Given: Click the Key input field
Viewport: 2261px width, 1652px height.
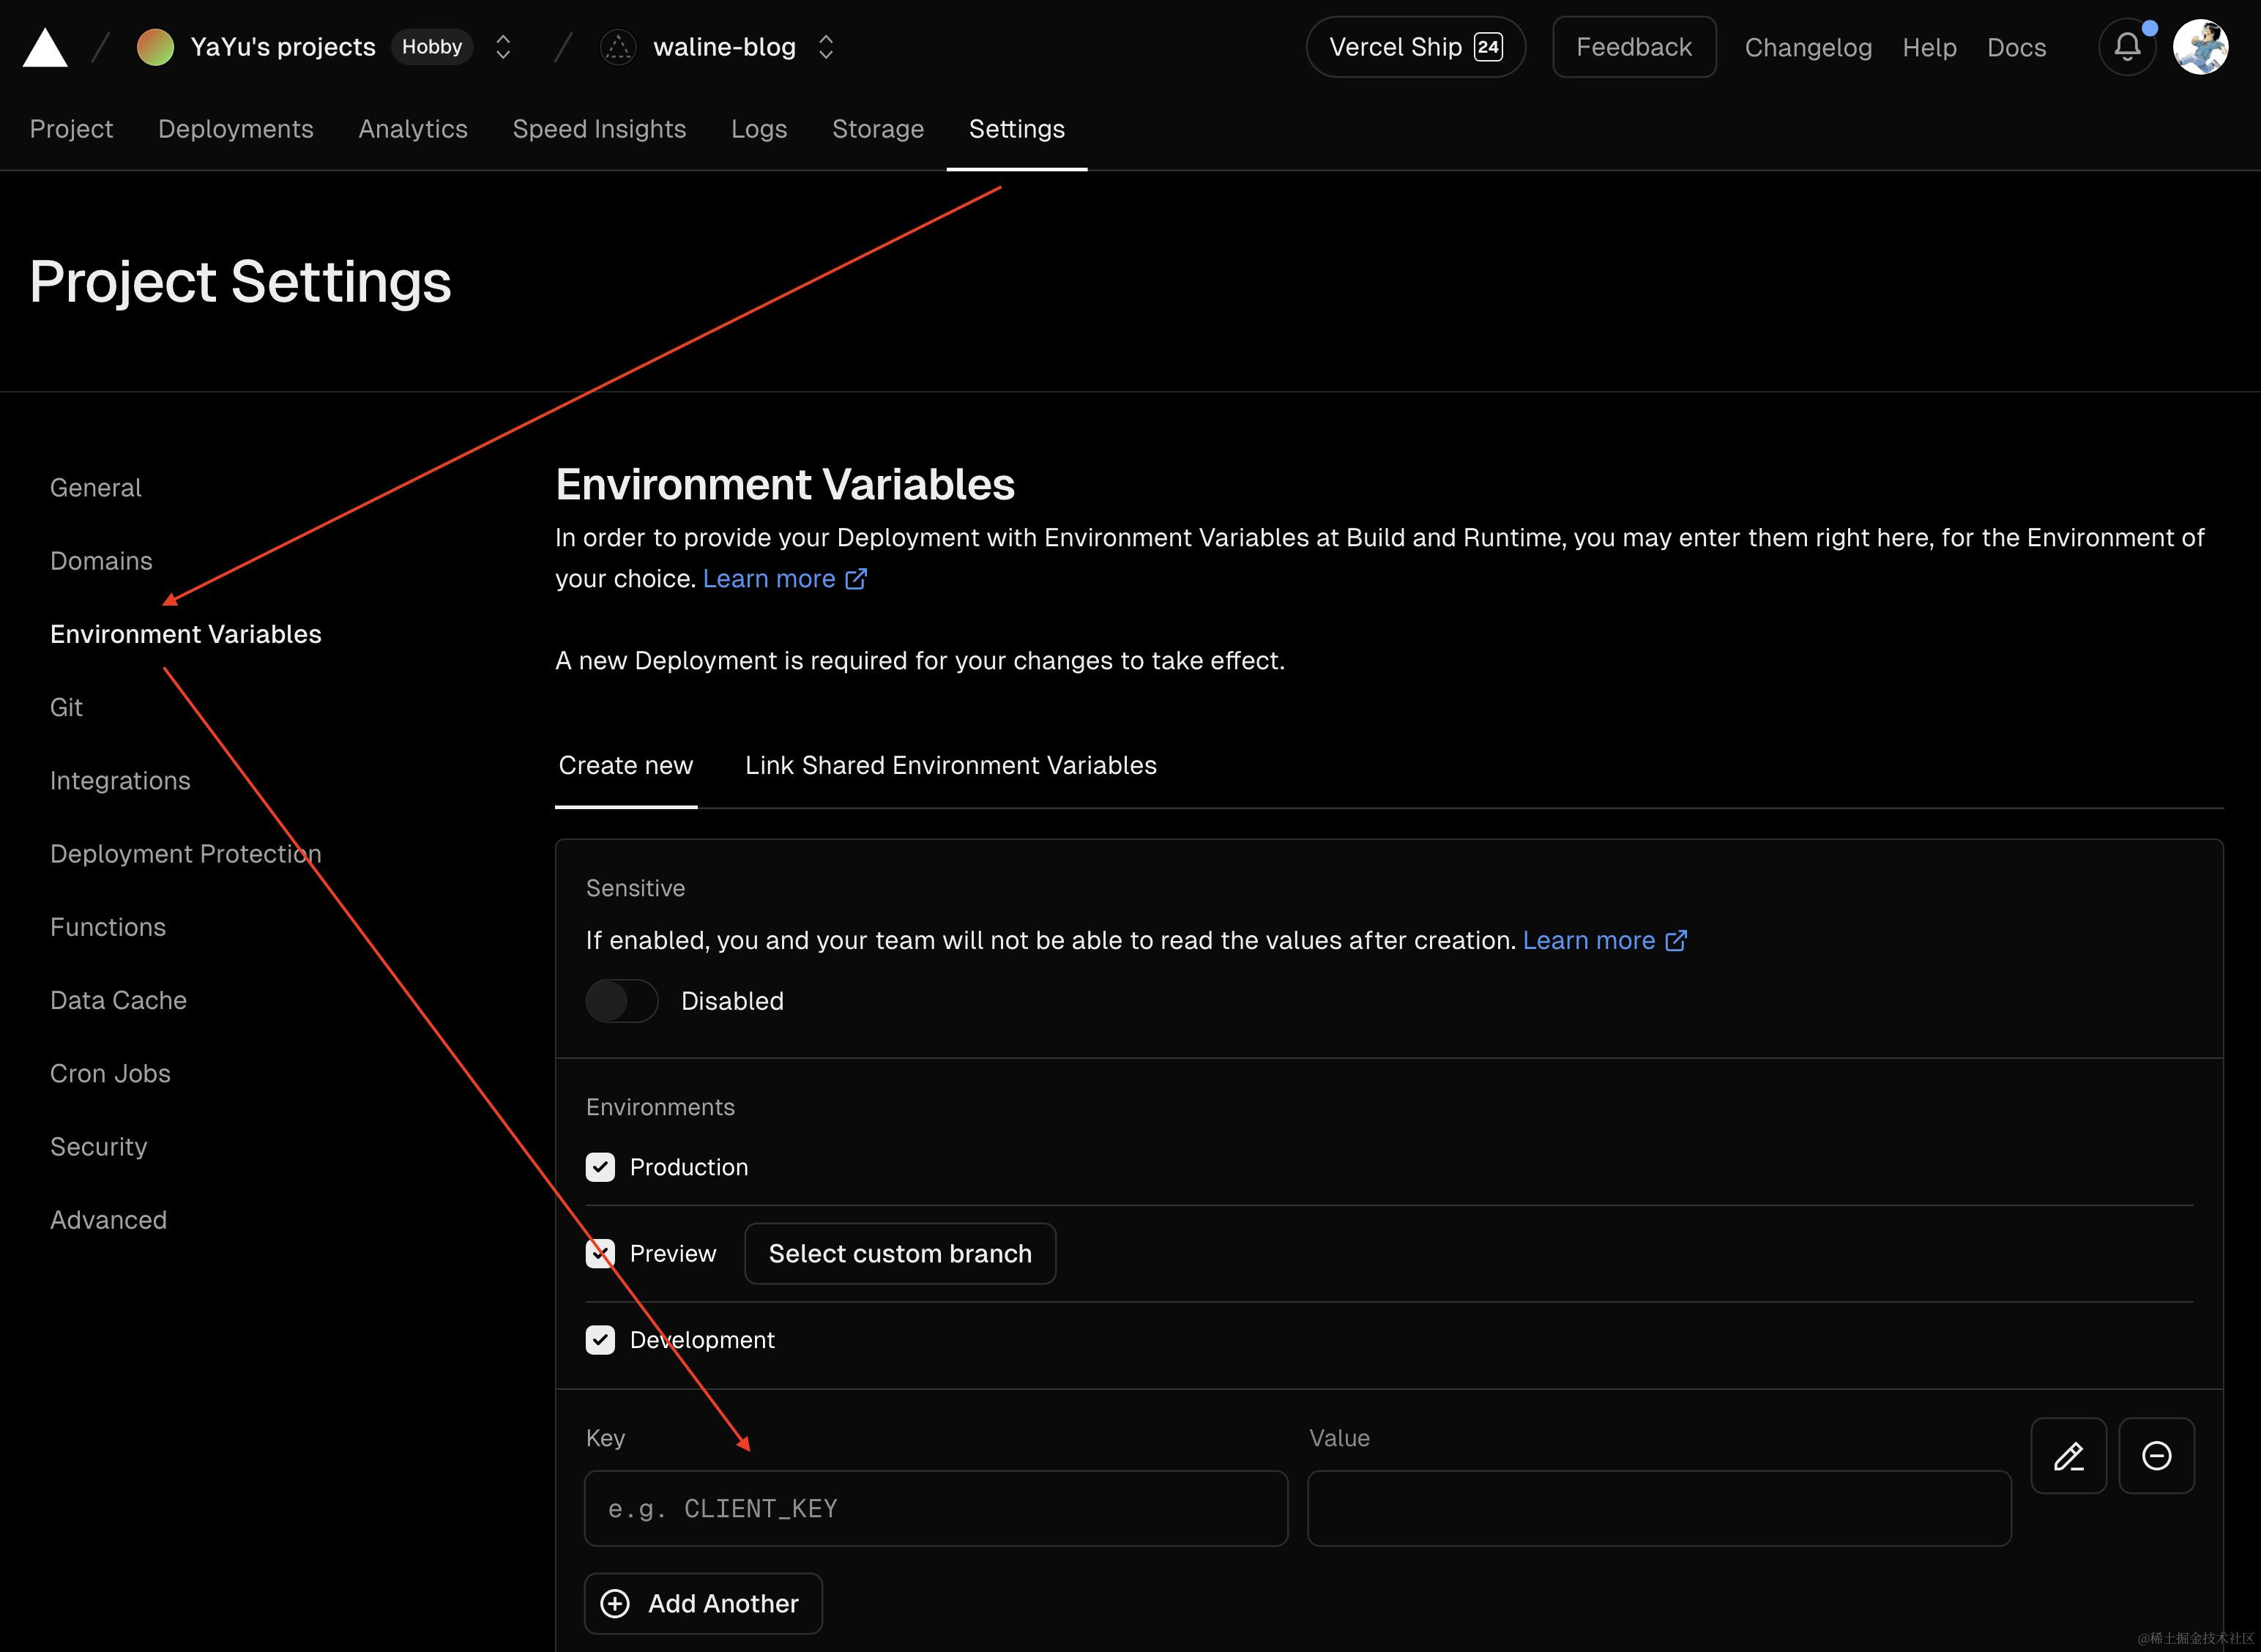Looking at the screenshot, I should pos(935,1508).
